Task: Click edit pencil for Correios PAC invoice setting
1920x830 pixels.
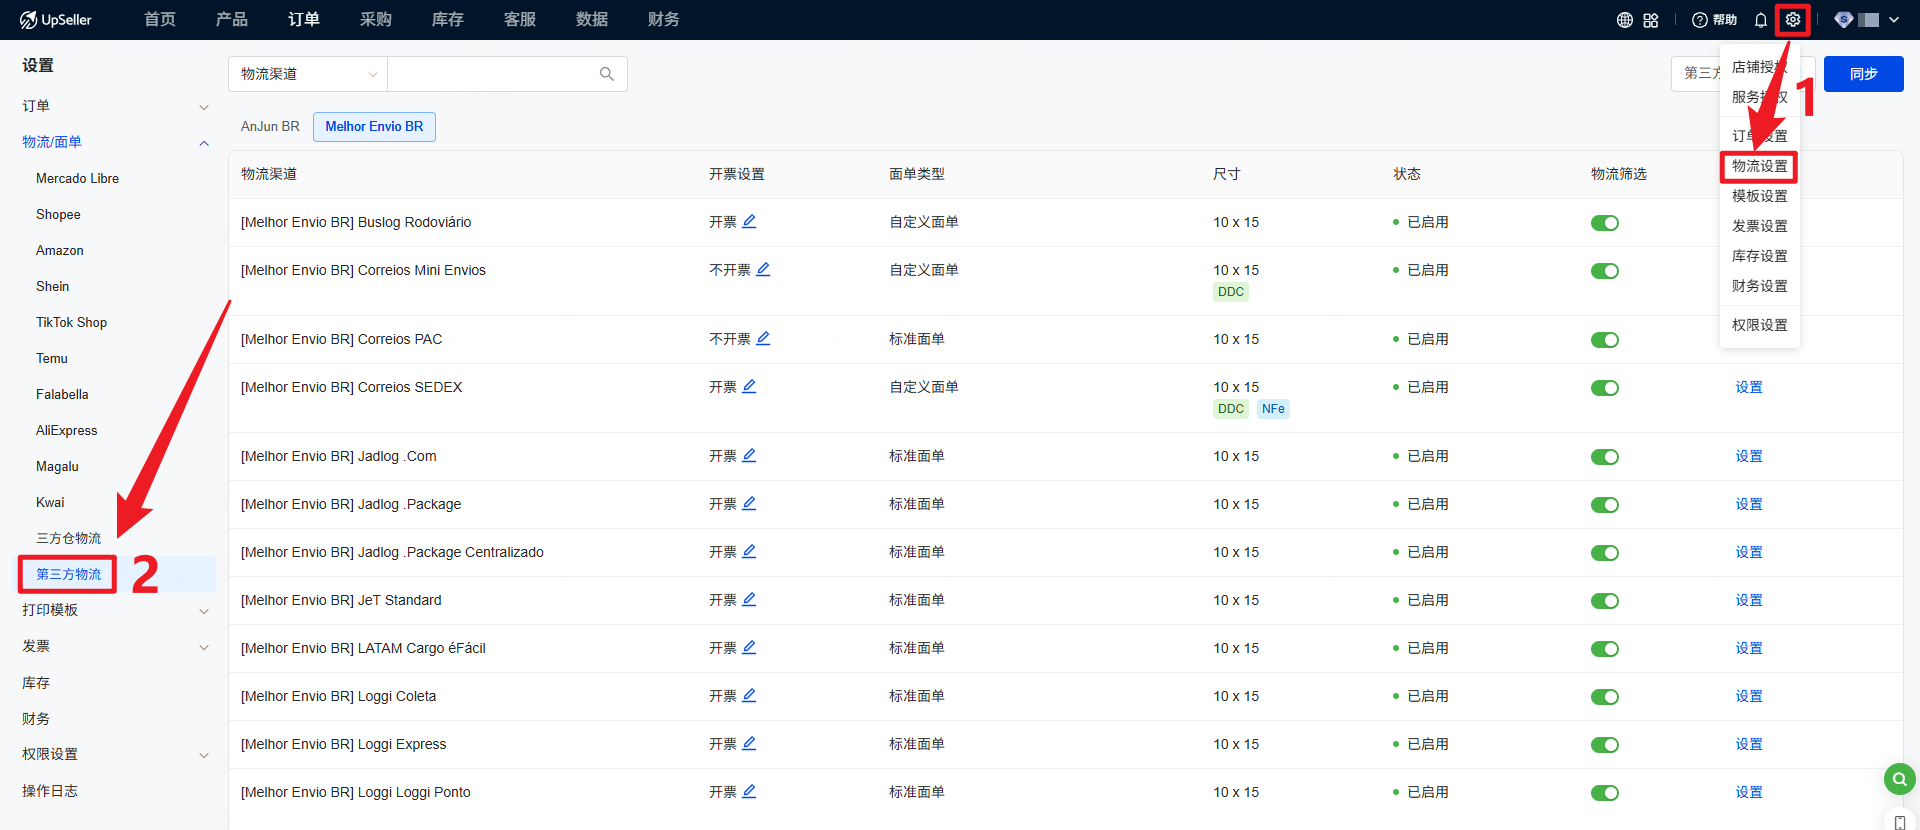Action: [763, 339]
